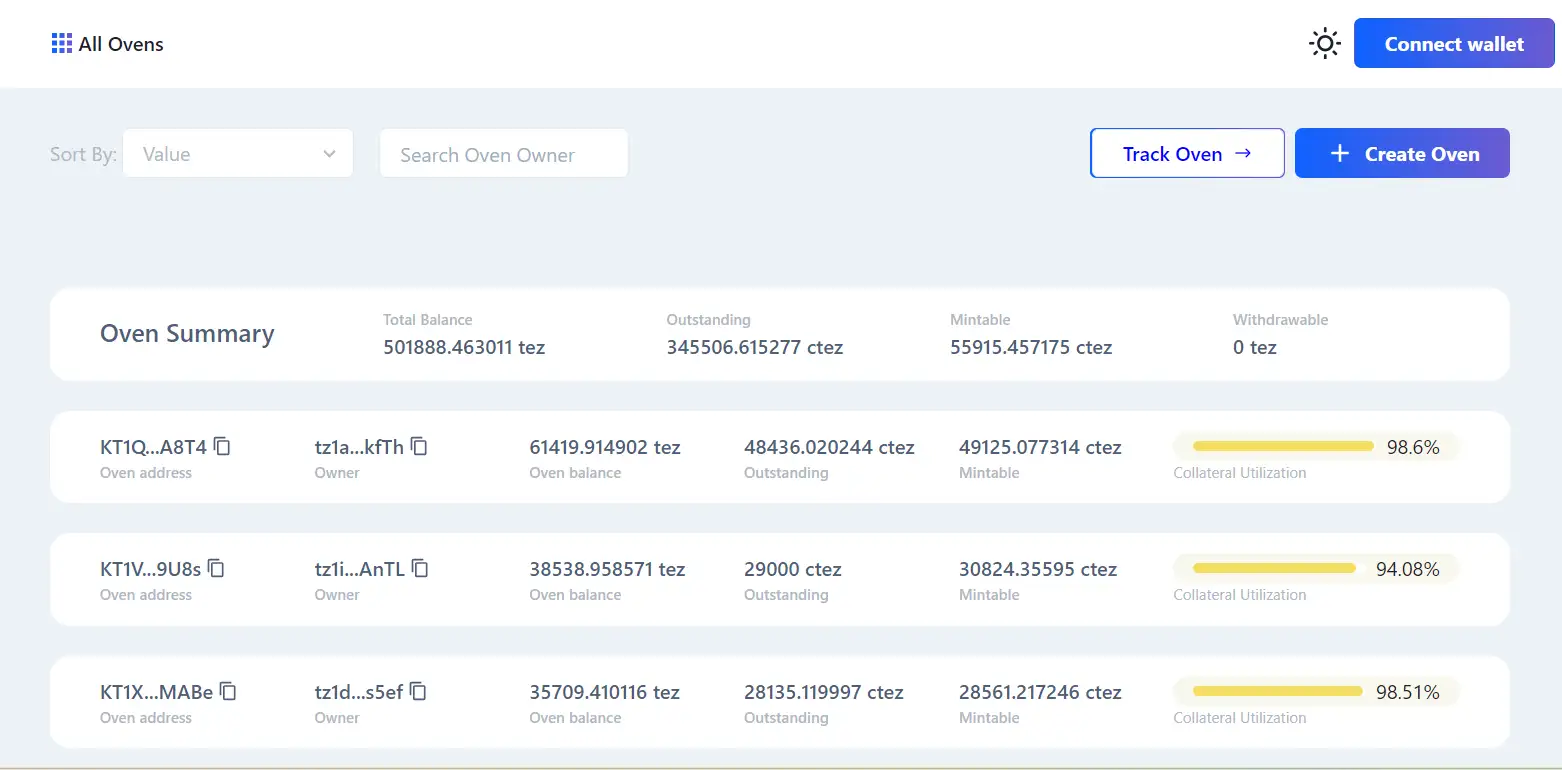Click the 94.08% collateral utilization bar

(x=1273, y=568)
